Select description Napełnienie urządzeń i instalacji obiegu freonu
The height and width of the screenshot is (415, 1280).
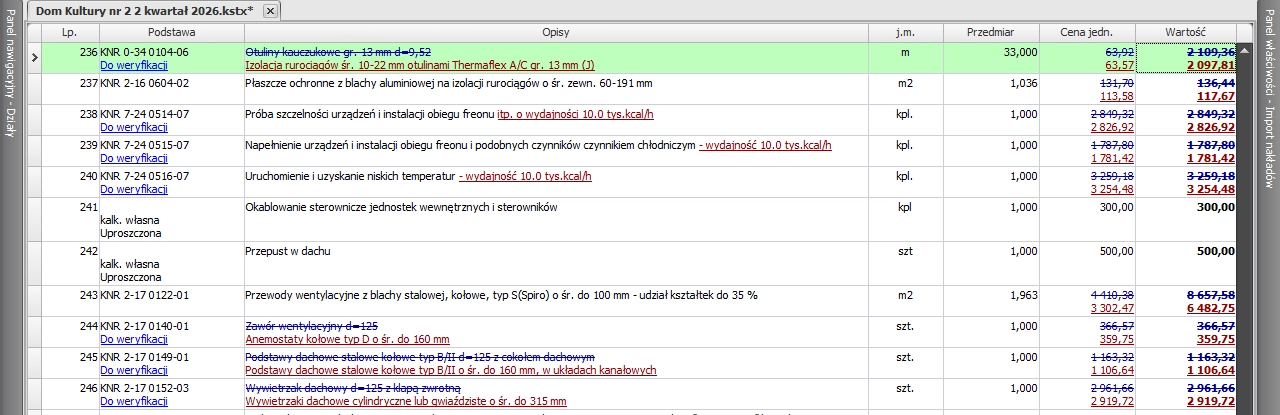[x=539, y=145]
